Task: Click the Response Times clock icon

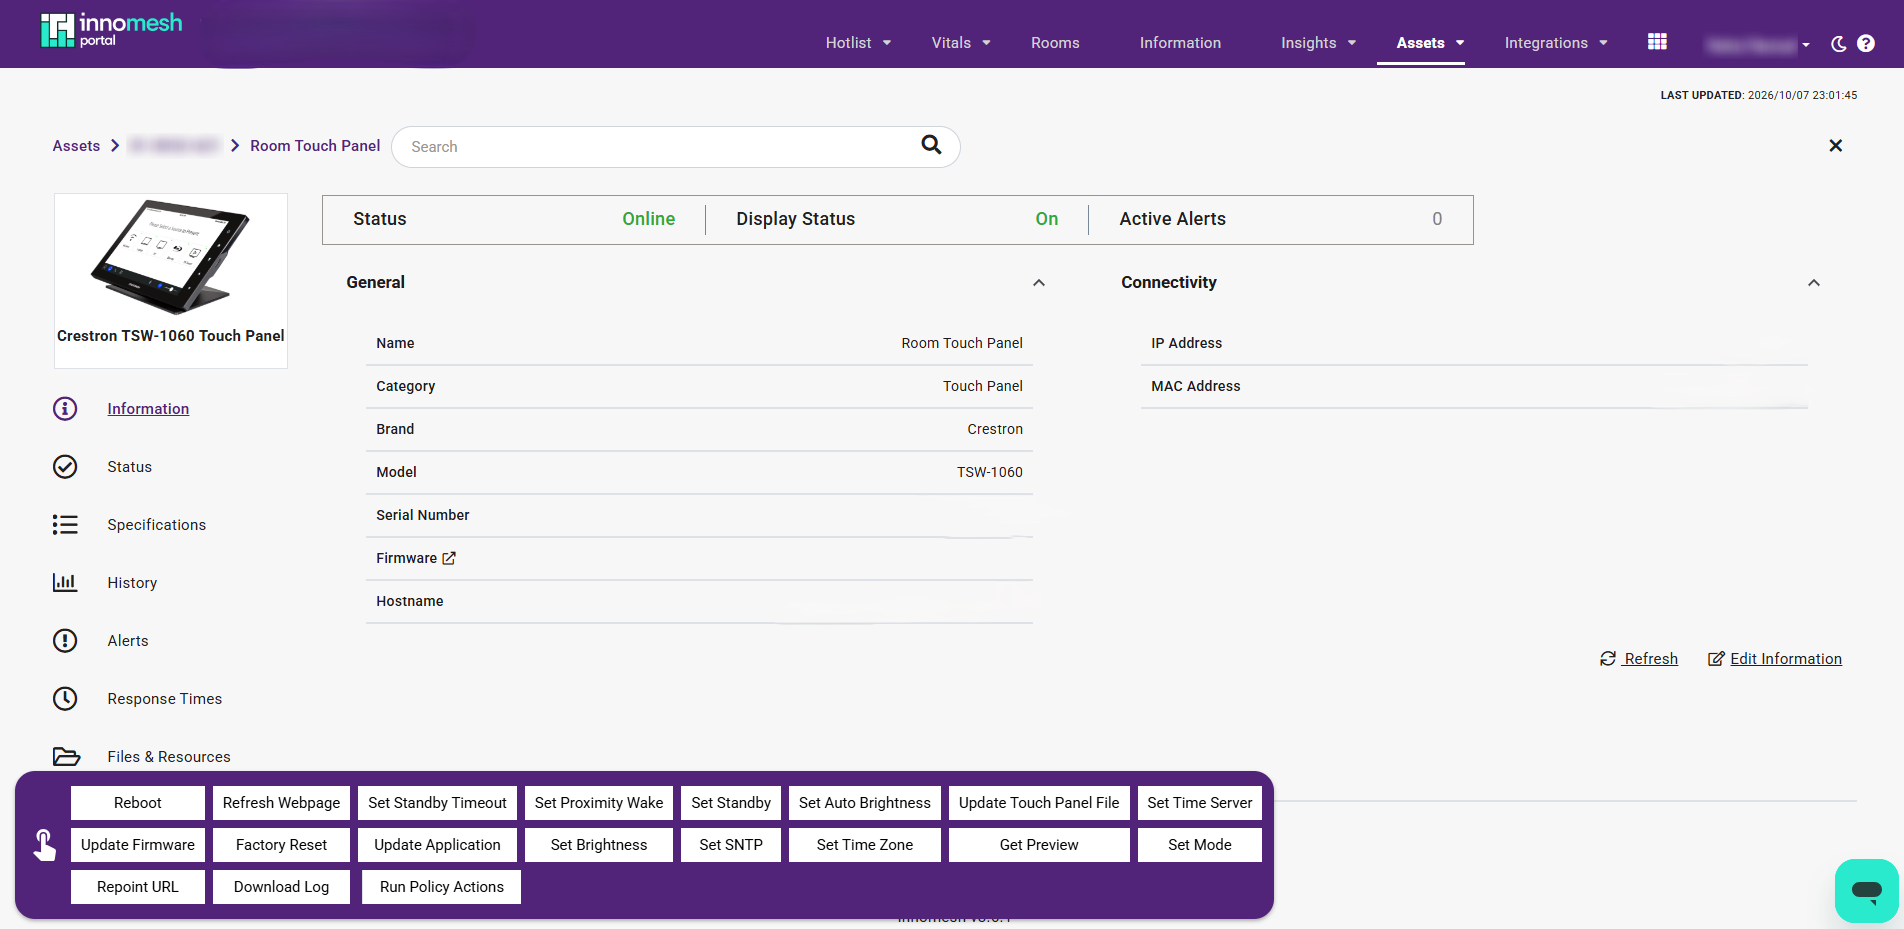Action: [x=65, y=699]
